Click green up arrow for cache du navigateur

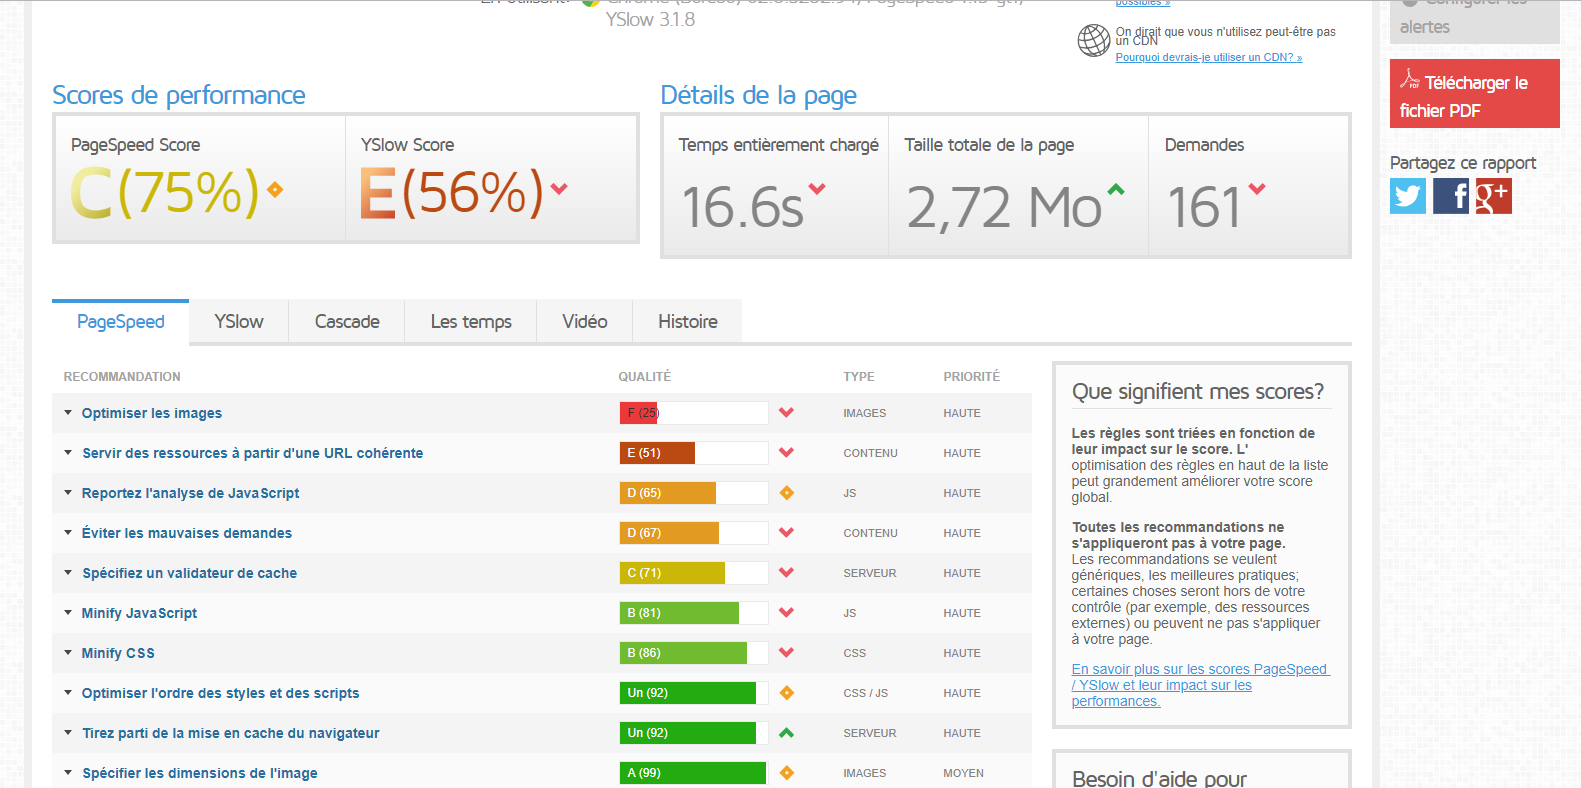click(x=786, y=733)
